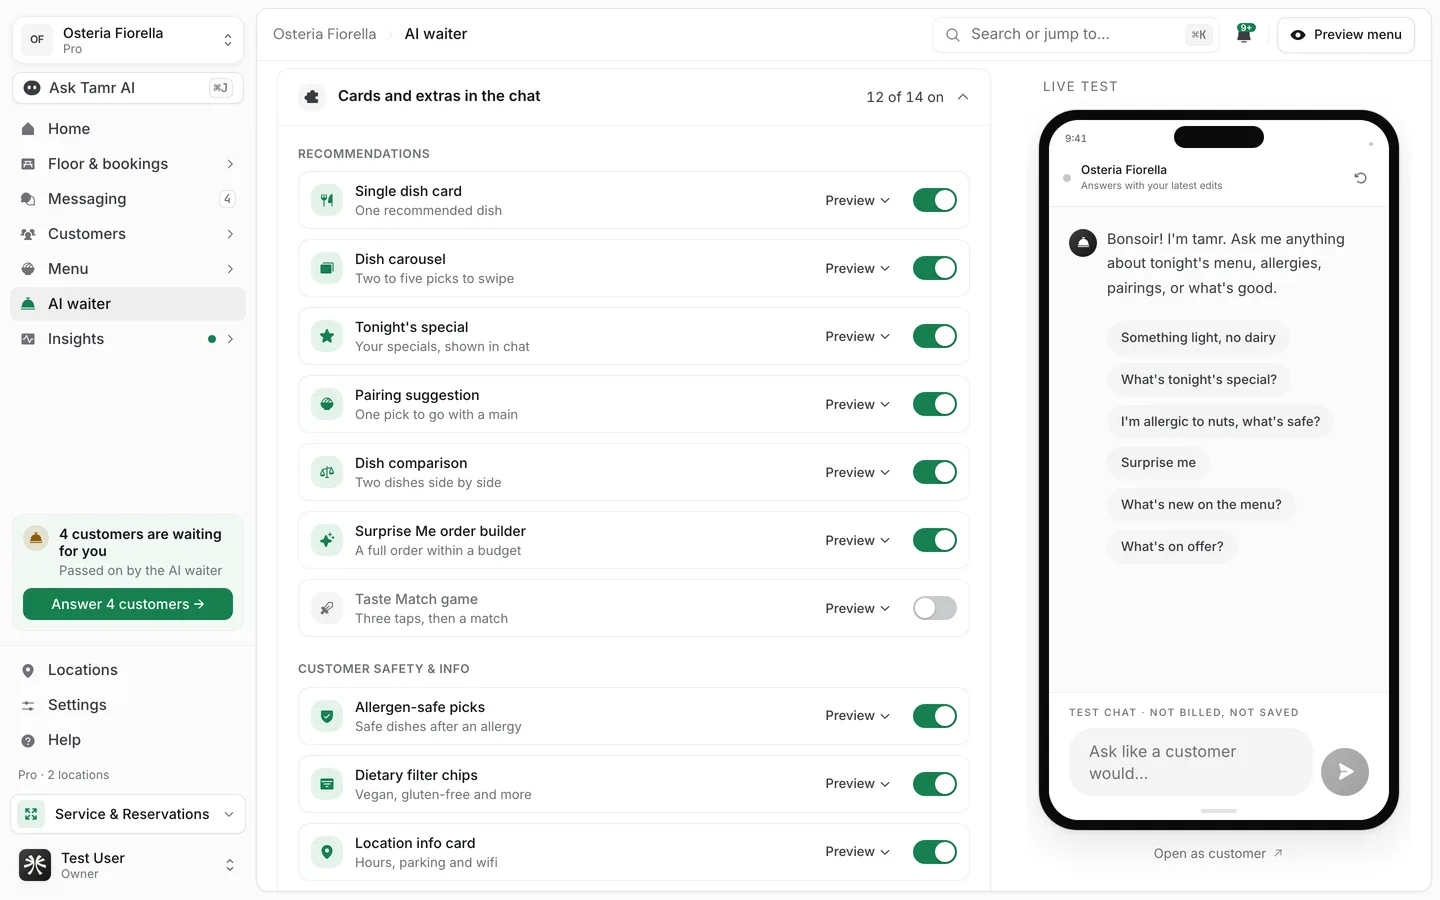This screenshot has height=900, width=1440.
Task: Click the Tonight's special star icon
Action: tap(327, 336)
